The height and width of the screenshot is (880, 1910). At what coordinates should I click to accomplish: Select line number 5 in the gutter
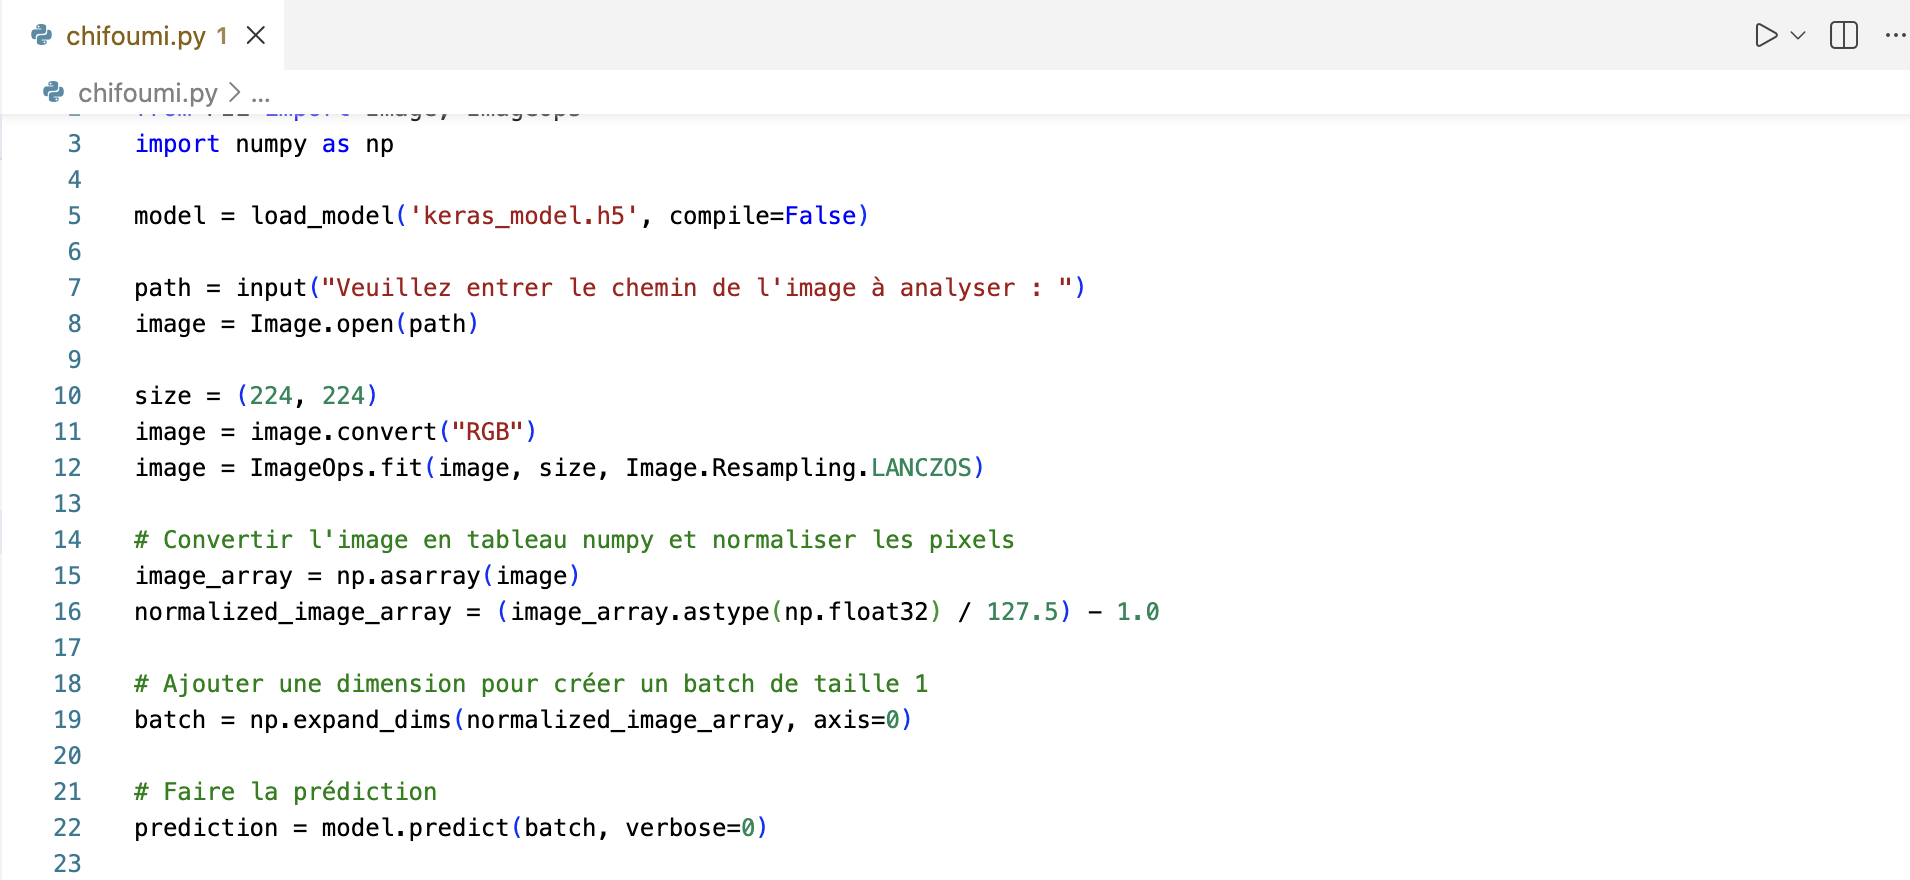coord(74,216)
